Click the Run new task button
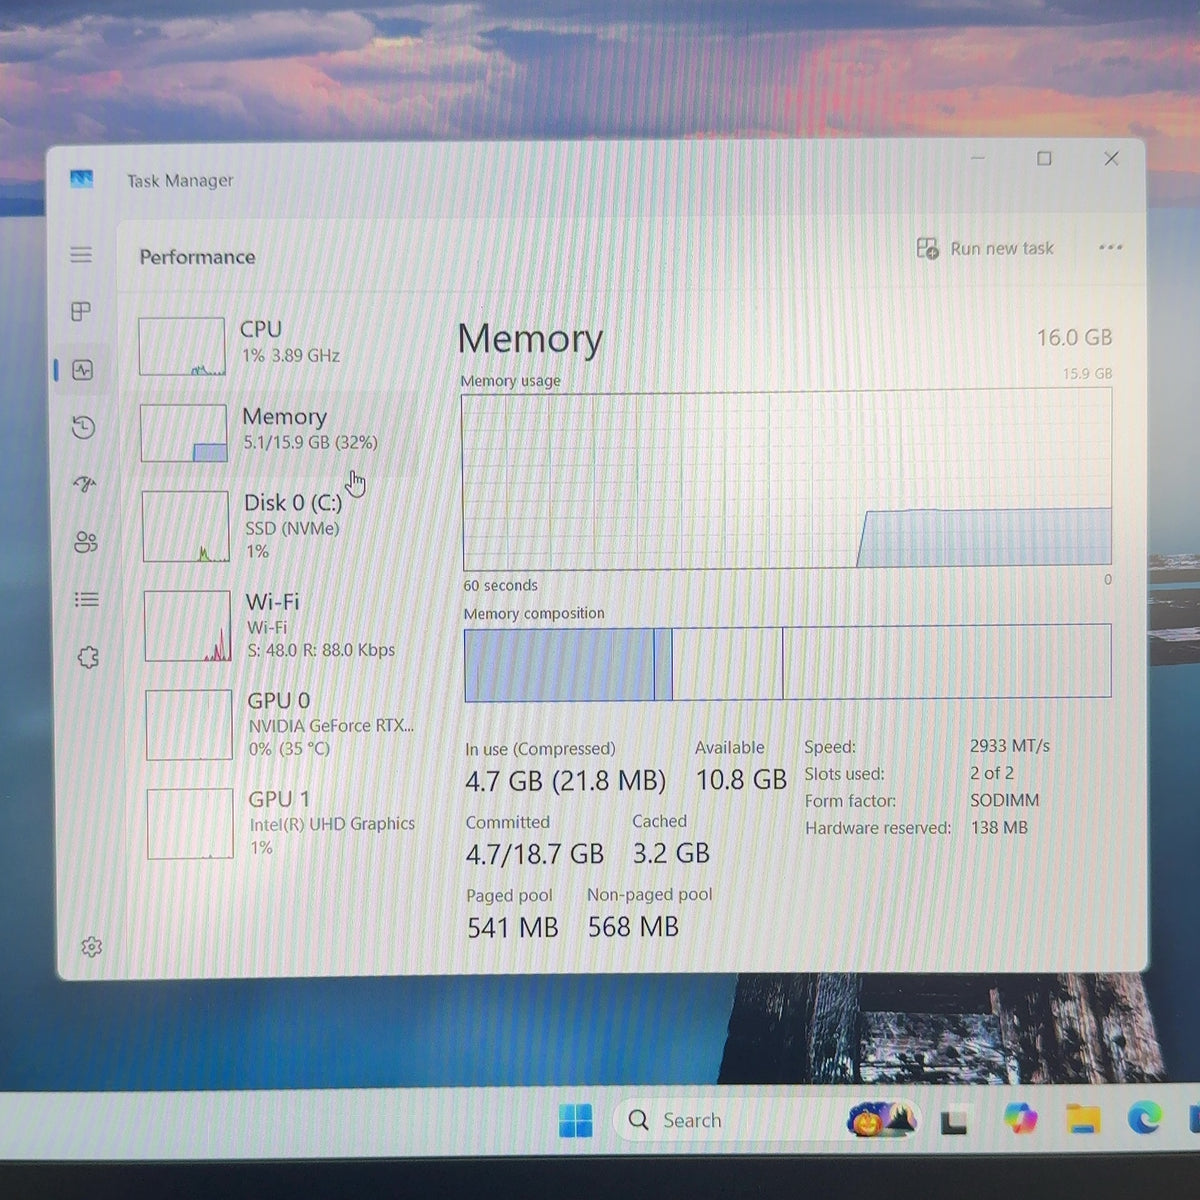 point(985,248)
